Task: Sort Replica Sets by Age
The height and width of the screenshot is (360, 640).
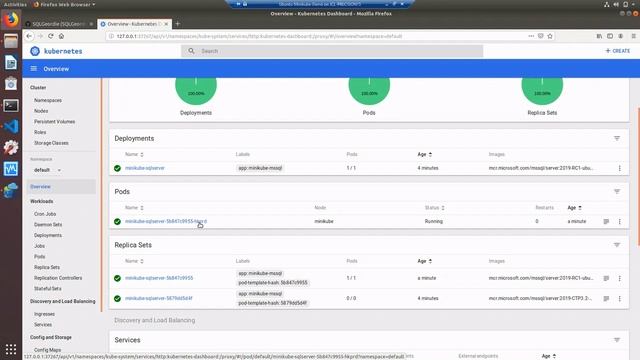Action: point(424,261)
